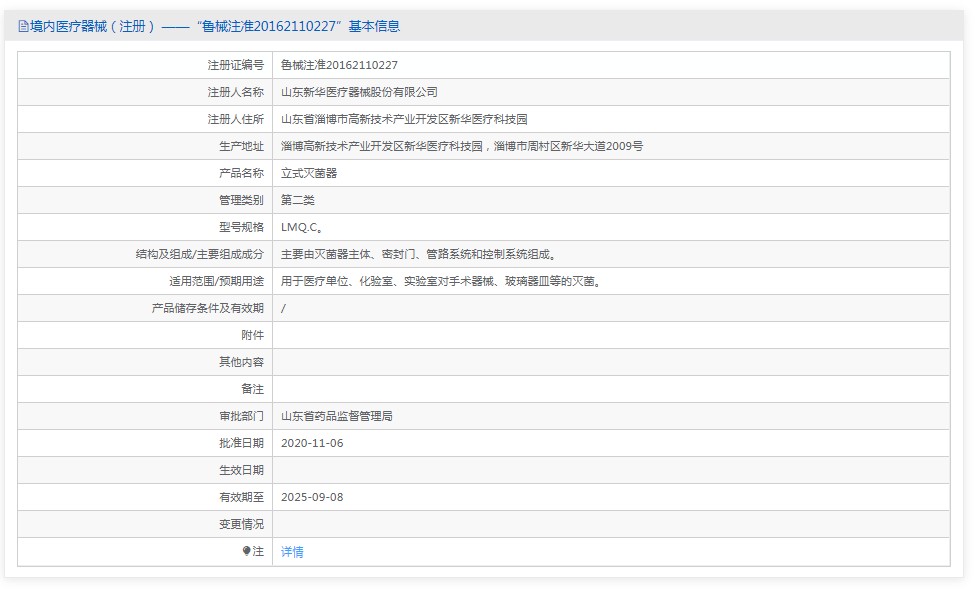Viewport: 975px width, 589px height.
Task: Select the slash value in 产品储存条件及有效期 row
Action: (x=284, y=308)
